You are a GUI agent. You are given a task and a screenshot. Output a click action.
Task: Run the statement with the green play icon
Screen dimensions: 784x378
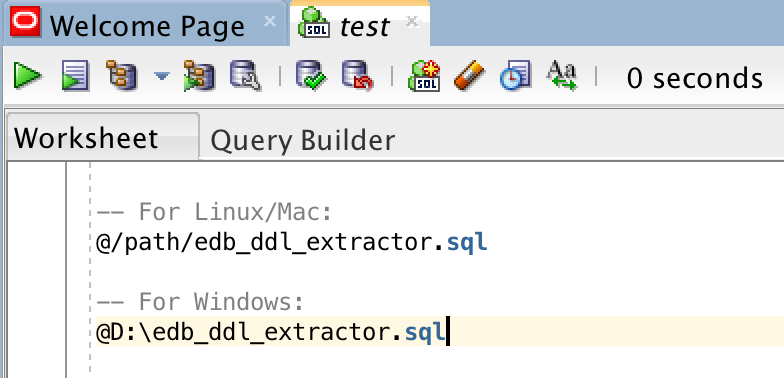28,76
